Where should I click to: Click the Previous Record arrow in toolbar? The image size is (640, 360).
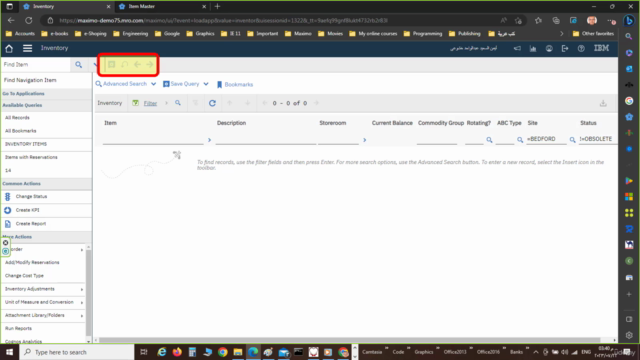pyautogui.click(x=138, y=64)
